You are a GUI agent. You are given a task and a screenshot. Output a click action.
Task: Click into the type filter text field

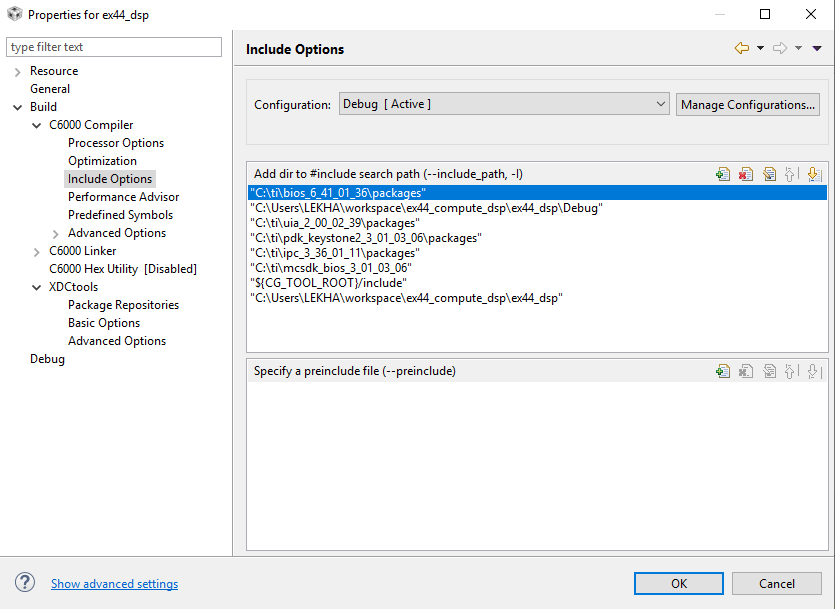(x=114, y=47)
